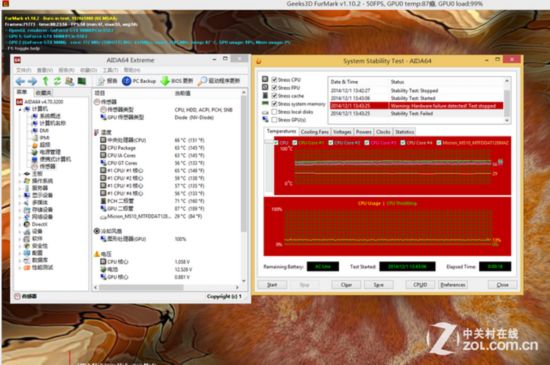The width and height of the screenshot is (550, 365).
Task: Expand the 操作系统 tree node
Action: [x=20, y=181]
